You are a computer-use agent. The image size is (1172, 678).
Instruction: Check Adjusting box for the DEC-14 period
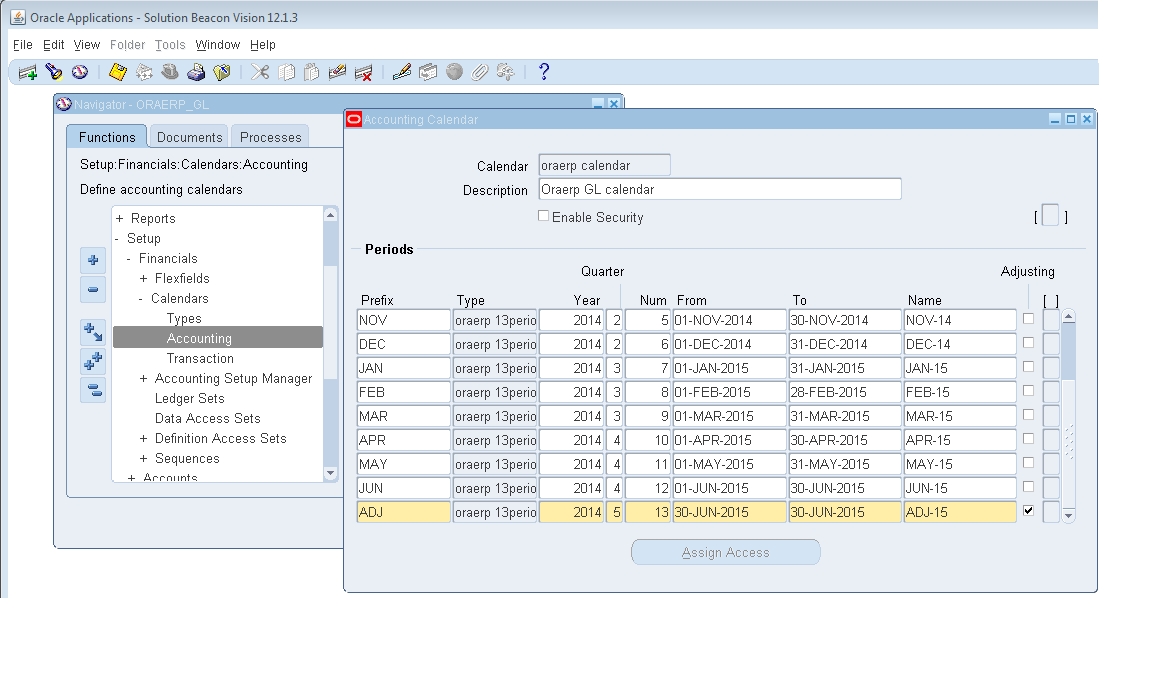[1028, 343]
